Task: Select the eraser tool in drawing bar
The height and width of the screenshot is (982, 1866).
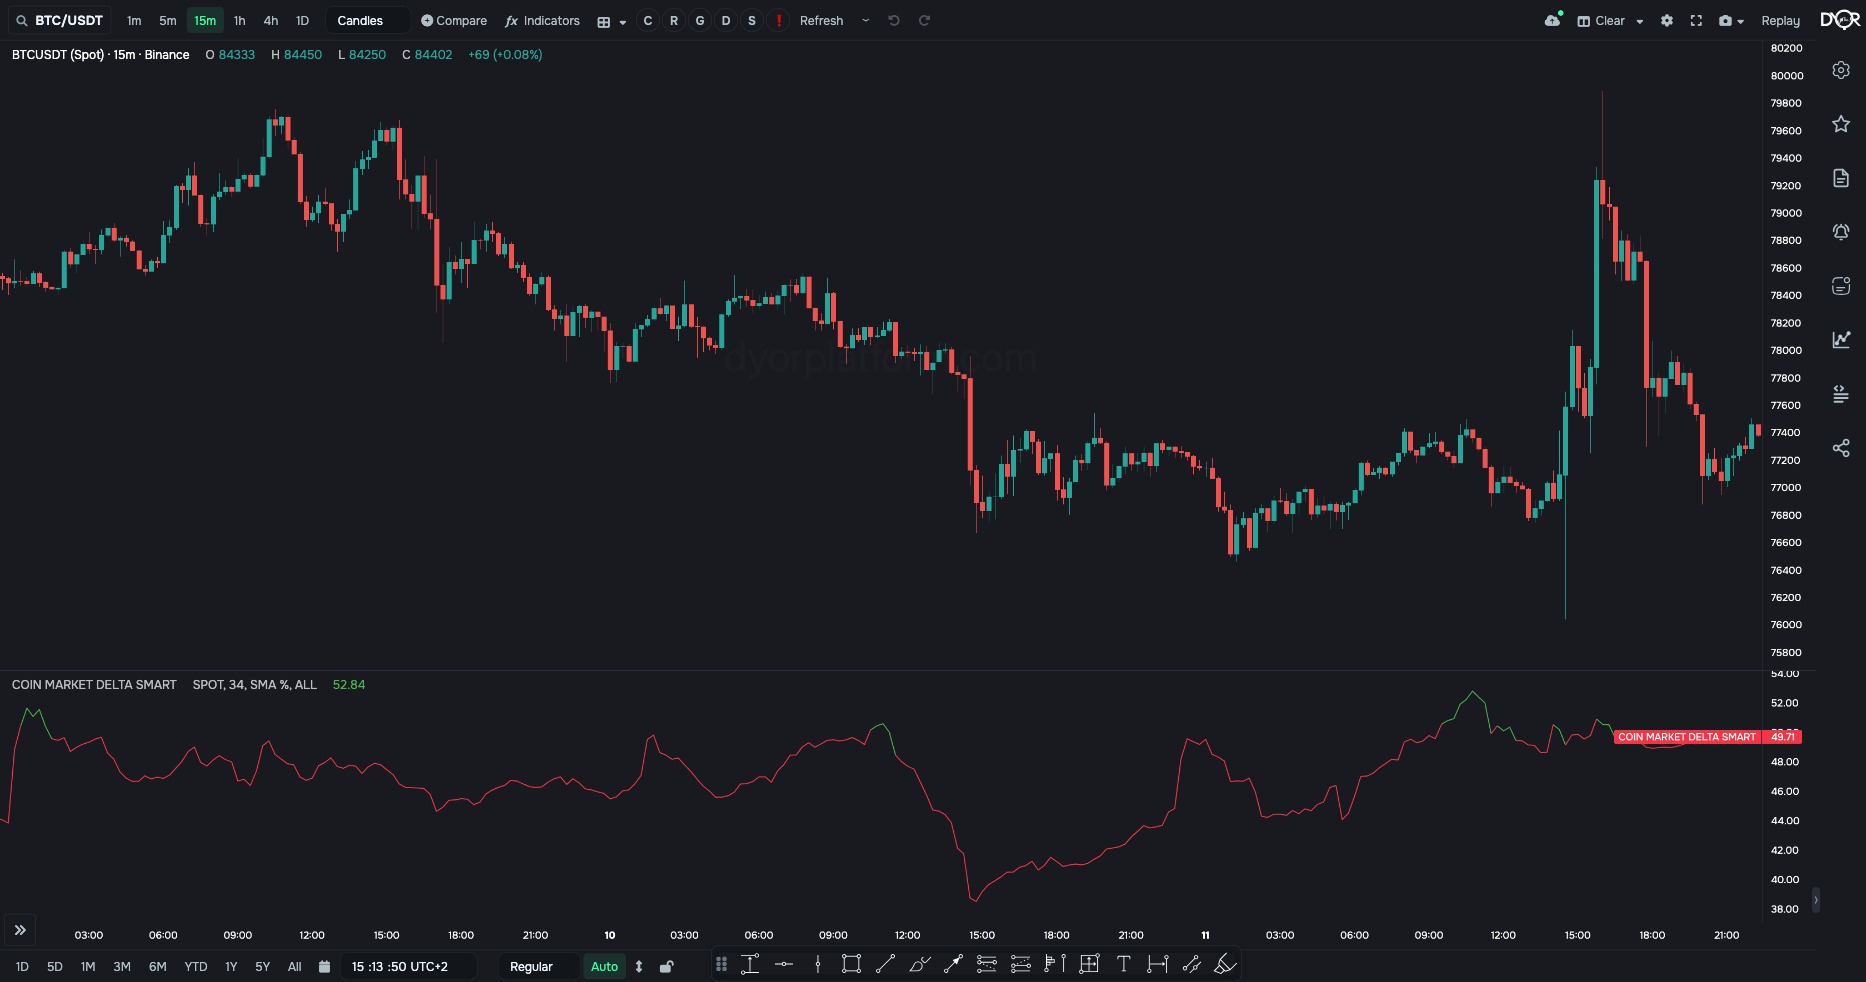Action: pos(1225,964)
